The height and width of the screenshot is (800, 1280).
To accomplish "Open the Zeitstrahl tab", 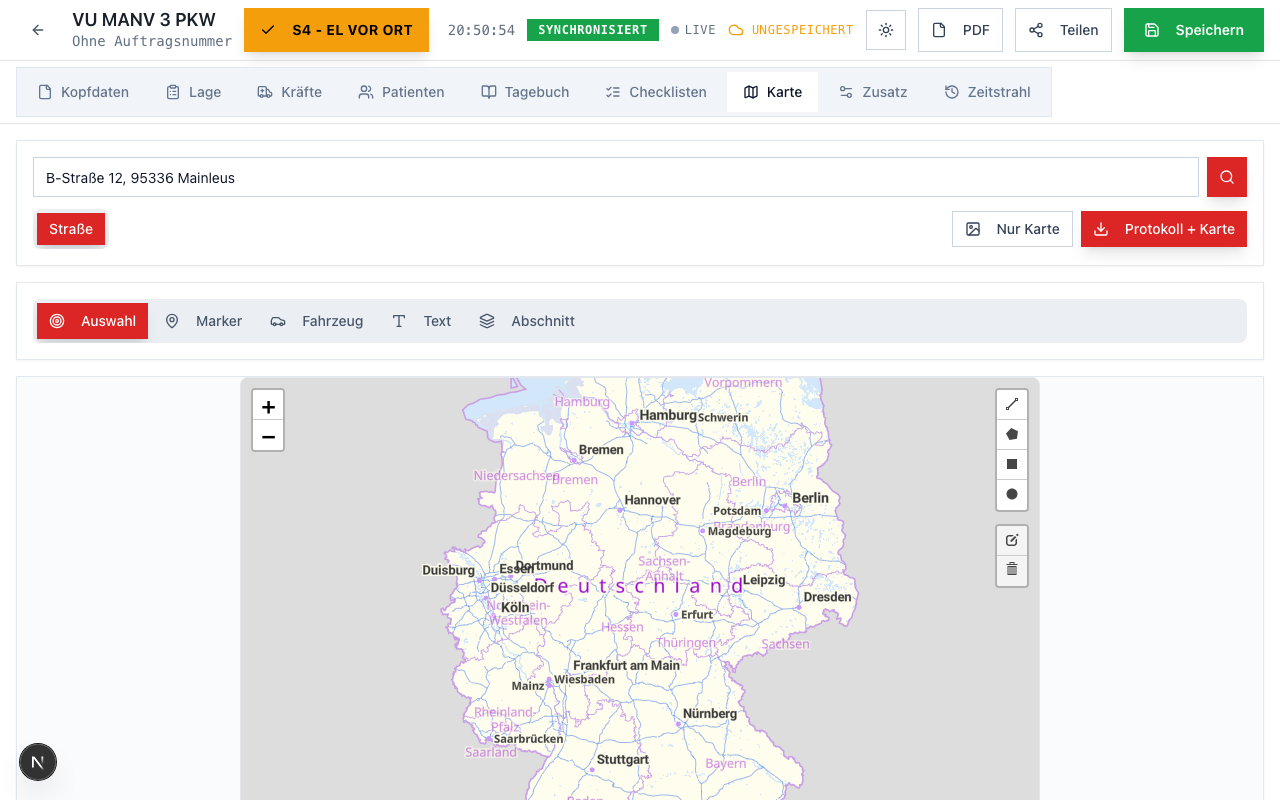I will point(987,92).
